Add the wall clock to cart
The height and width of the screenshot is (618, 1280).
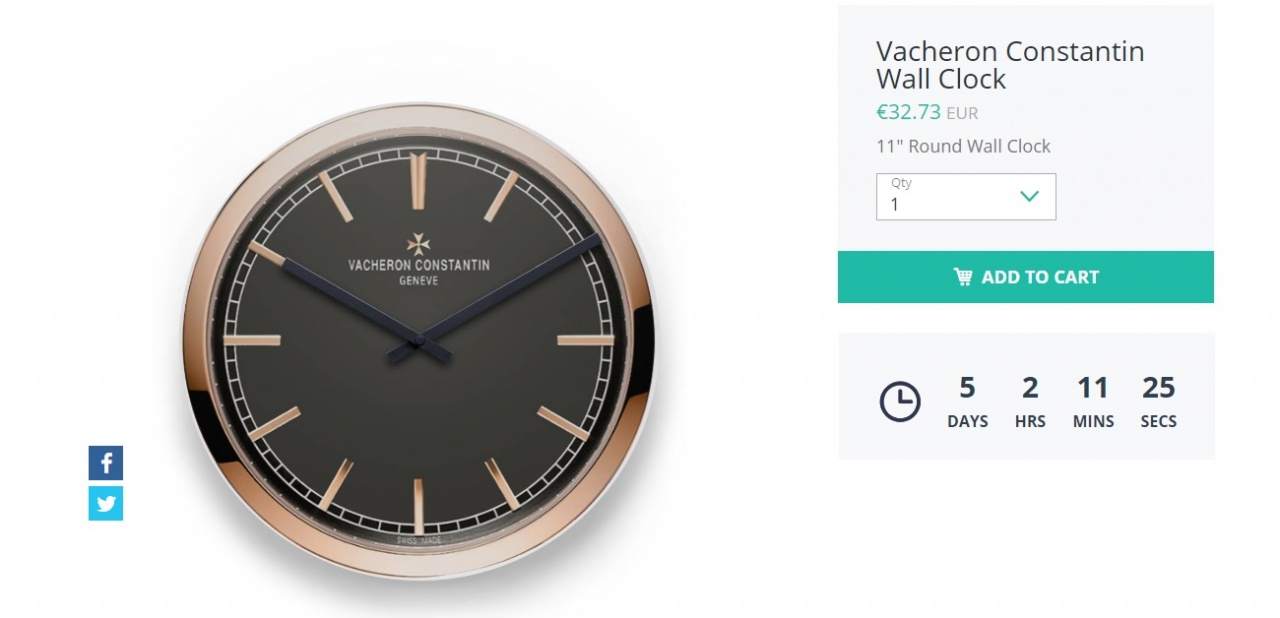1026,277
